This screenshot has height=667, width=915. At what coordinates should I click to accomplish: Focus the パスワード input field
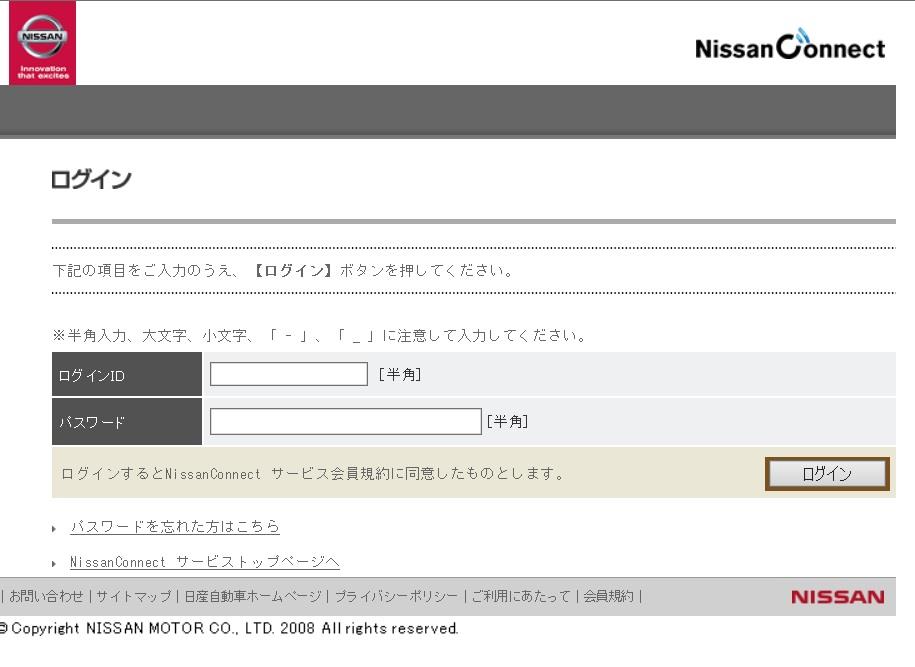(x=345, y=421)
